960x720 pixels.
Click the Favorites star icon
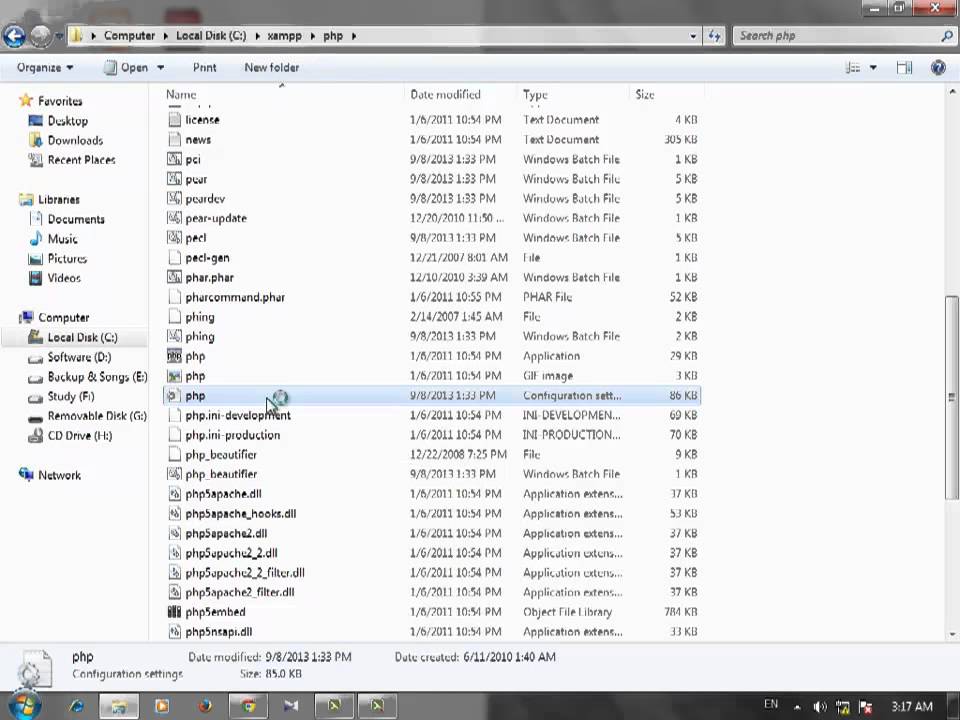pos(25,100)
